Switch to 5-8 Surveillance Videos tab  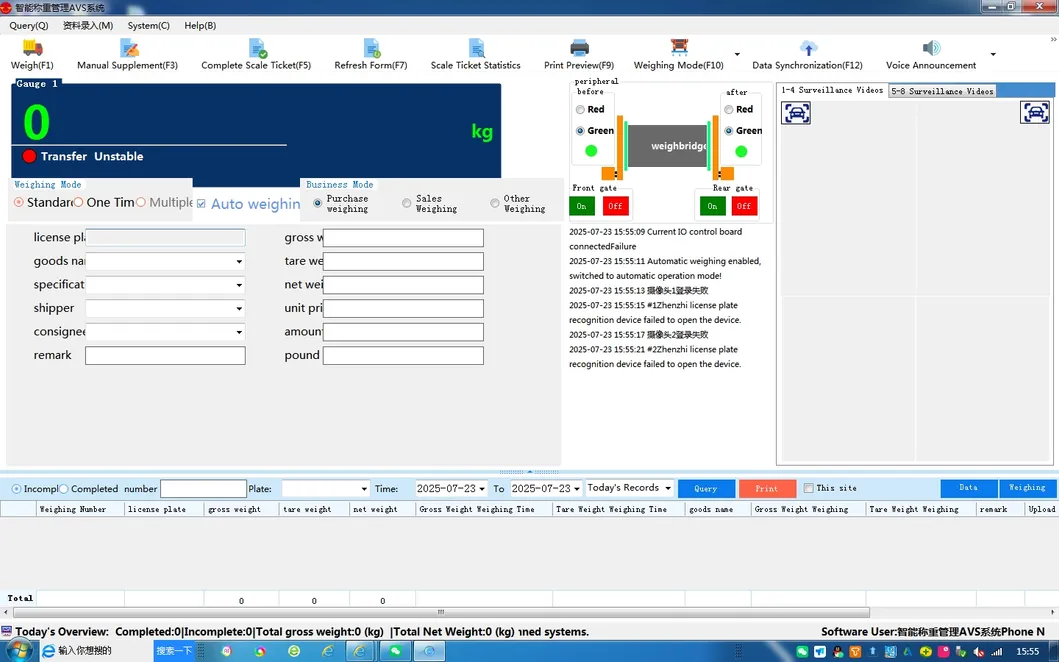pyautogui.click(x=941, y=90)
